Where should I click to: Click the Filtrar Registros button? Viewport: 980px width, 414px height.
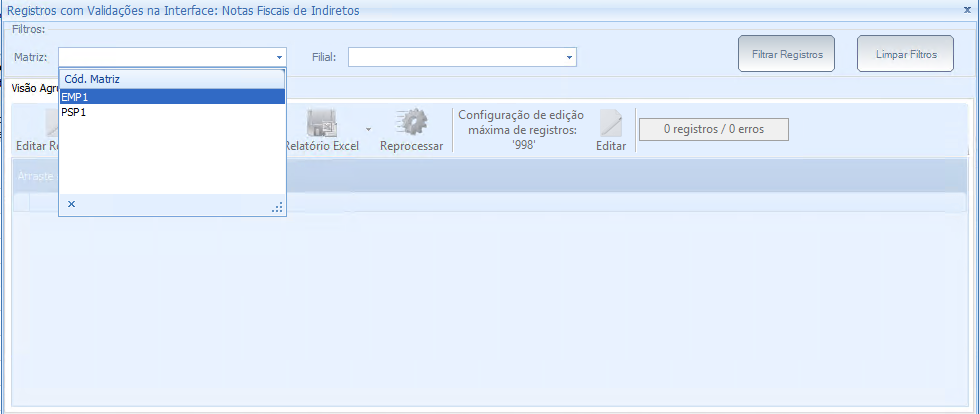(x=787, y=54)
